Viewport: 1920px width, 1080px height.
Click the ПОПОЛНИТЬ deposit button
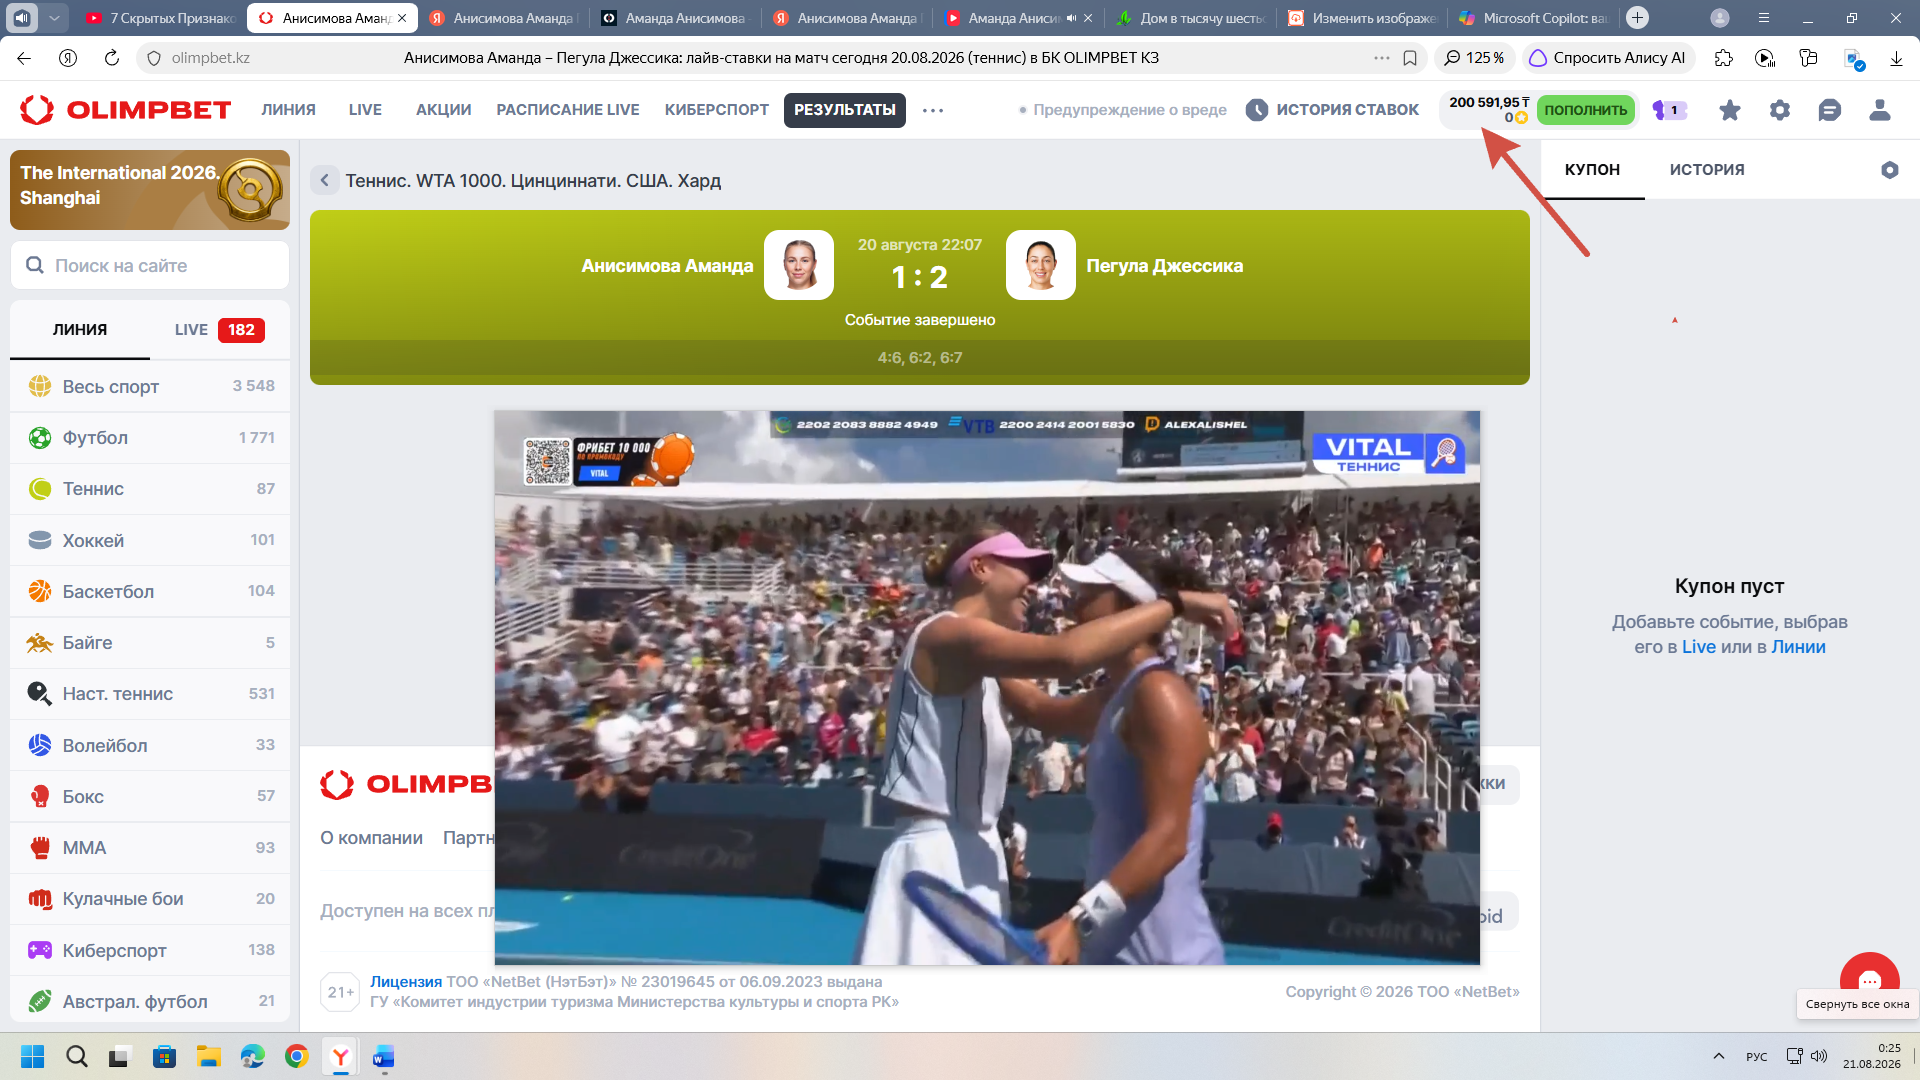click(1585, 110)
